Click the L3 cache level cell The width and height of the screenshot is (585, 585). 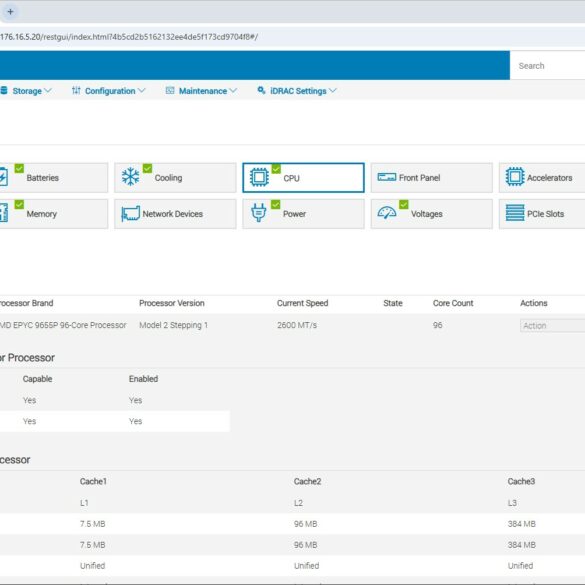[512, 503]
